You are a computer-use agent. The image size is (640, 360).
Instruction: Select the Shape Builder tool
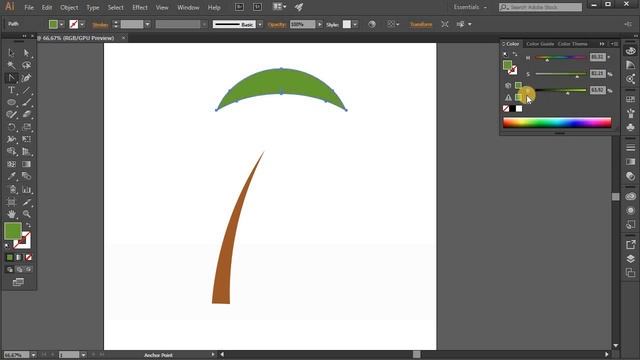[11, 151]
